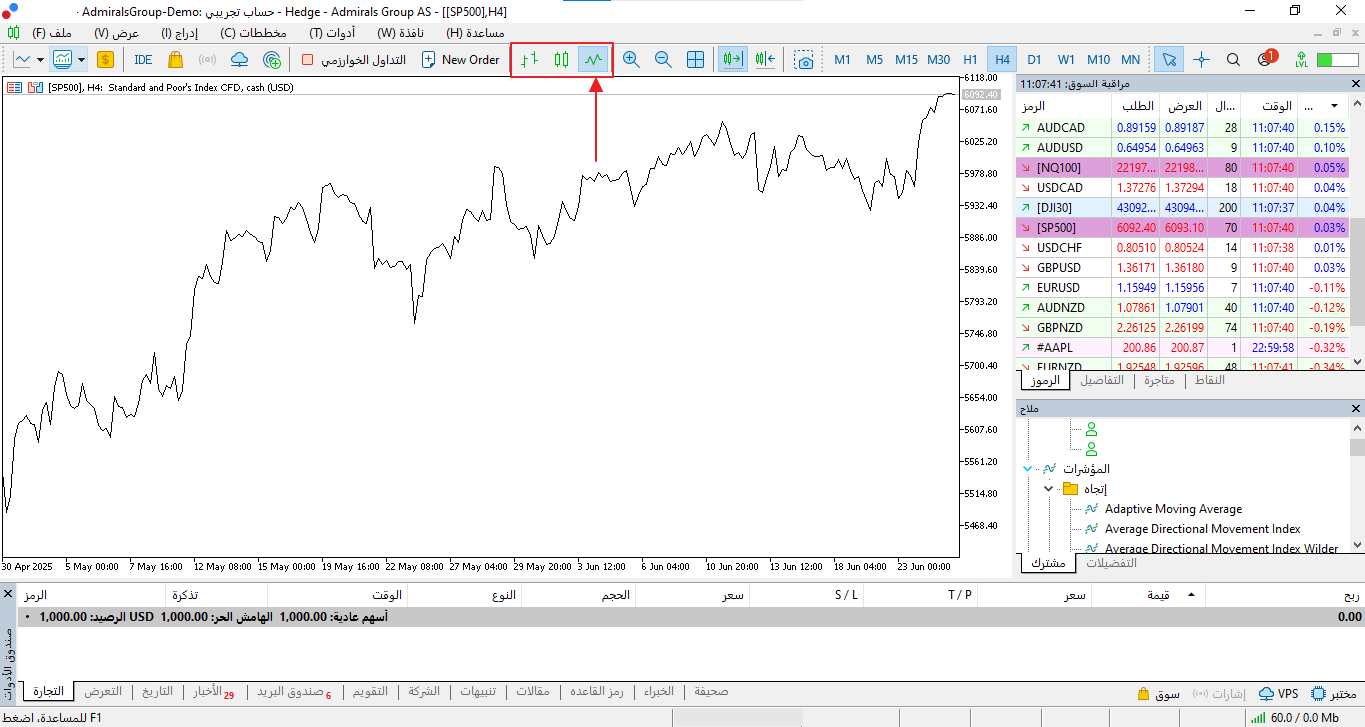Switch timeframe to D1

click(x=1034, y=60)
